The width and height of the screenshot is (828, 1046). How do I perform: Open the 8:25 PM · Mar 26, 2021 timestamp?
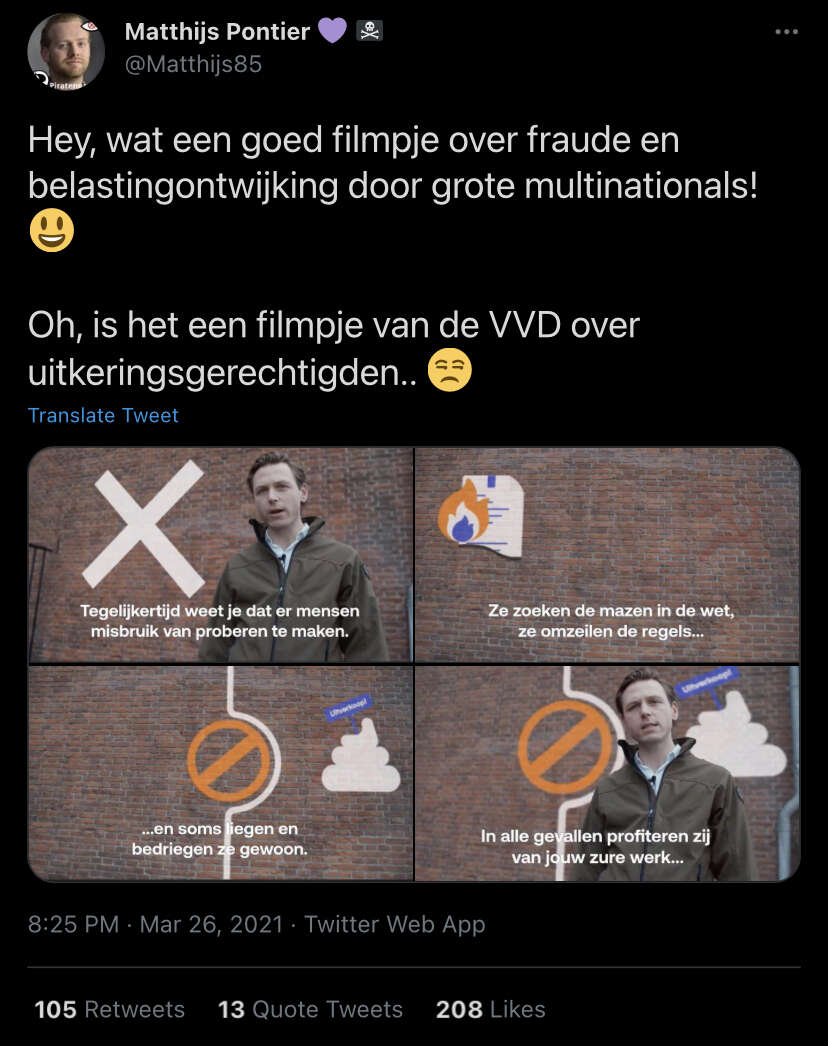click(x=155, y=925)
